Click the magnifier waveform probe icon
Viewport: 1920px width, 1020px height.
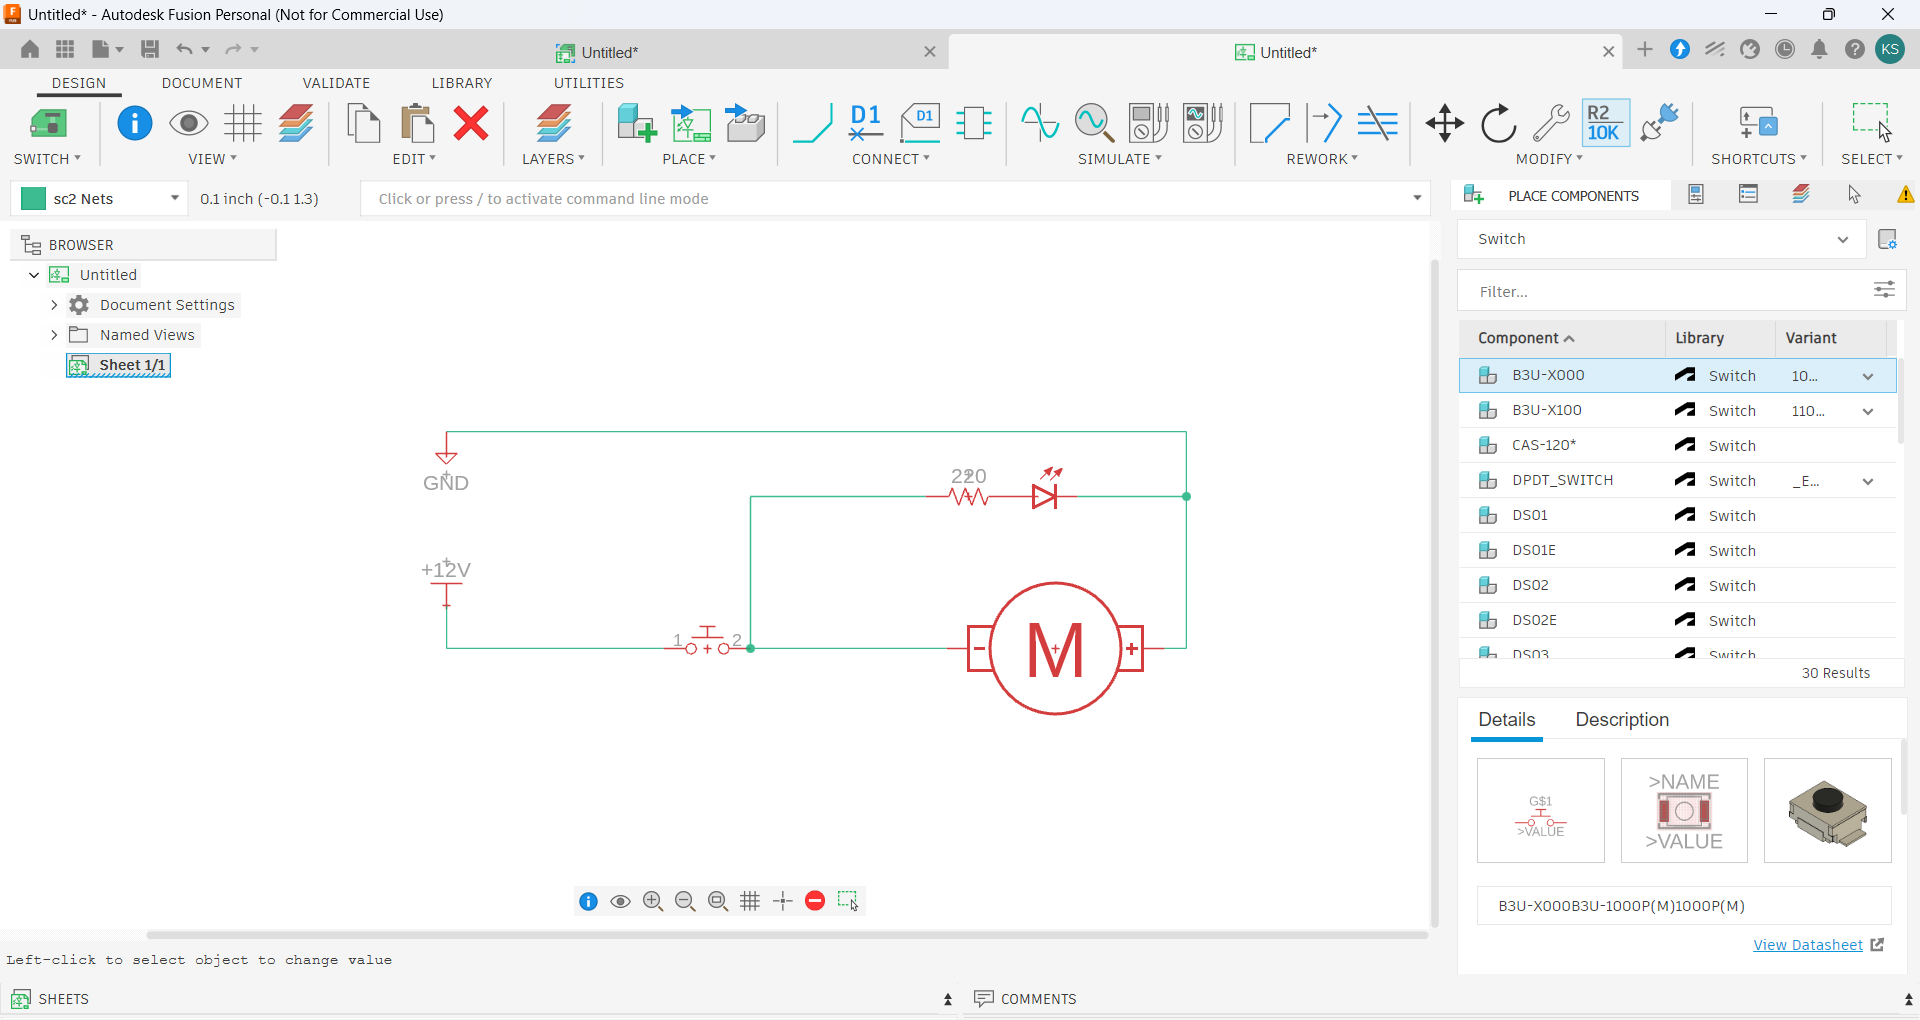click(1094, 123)
